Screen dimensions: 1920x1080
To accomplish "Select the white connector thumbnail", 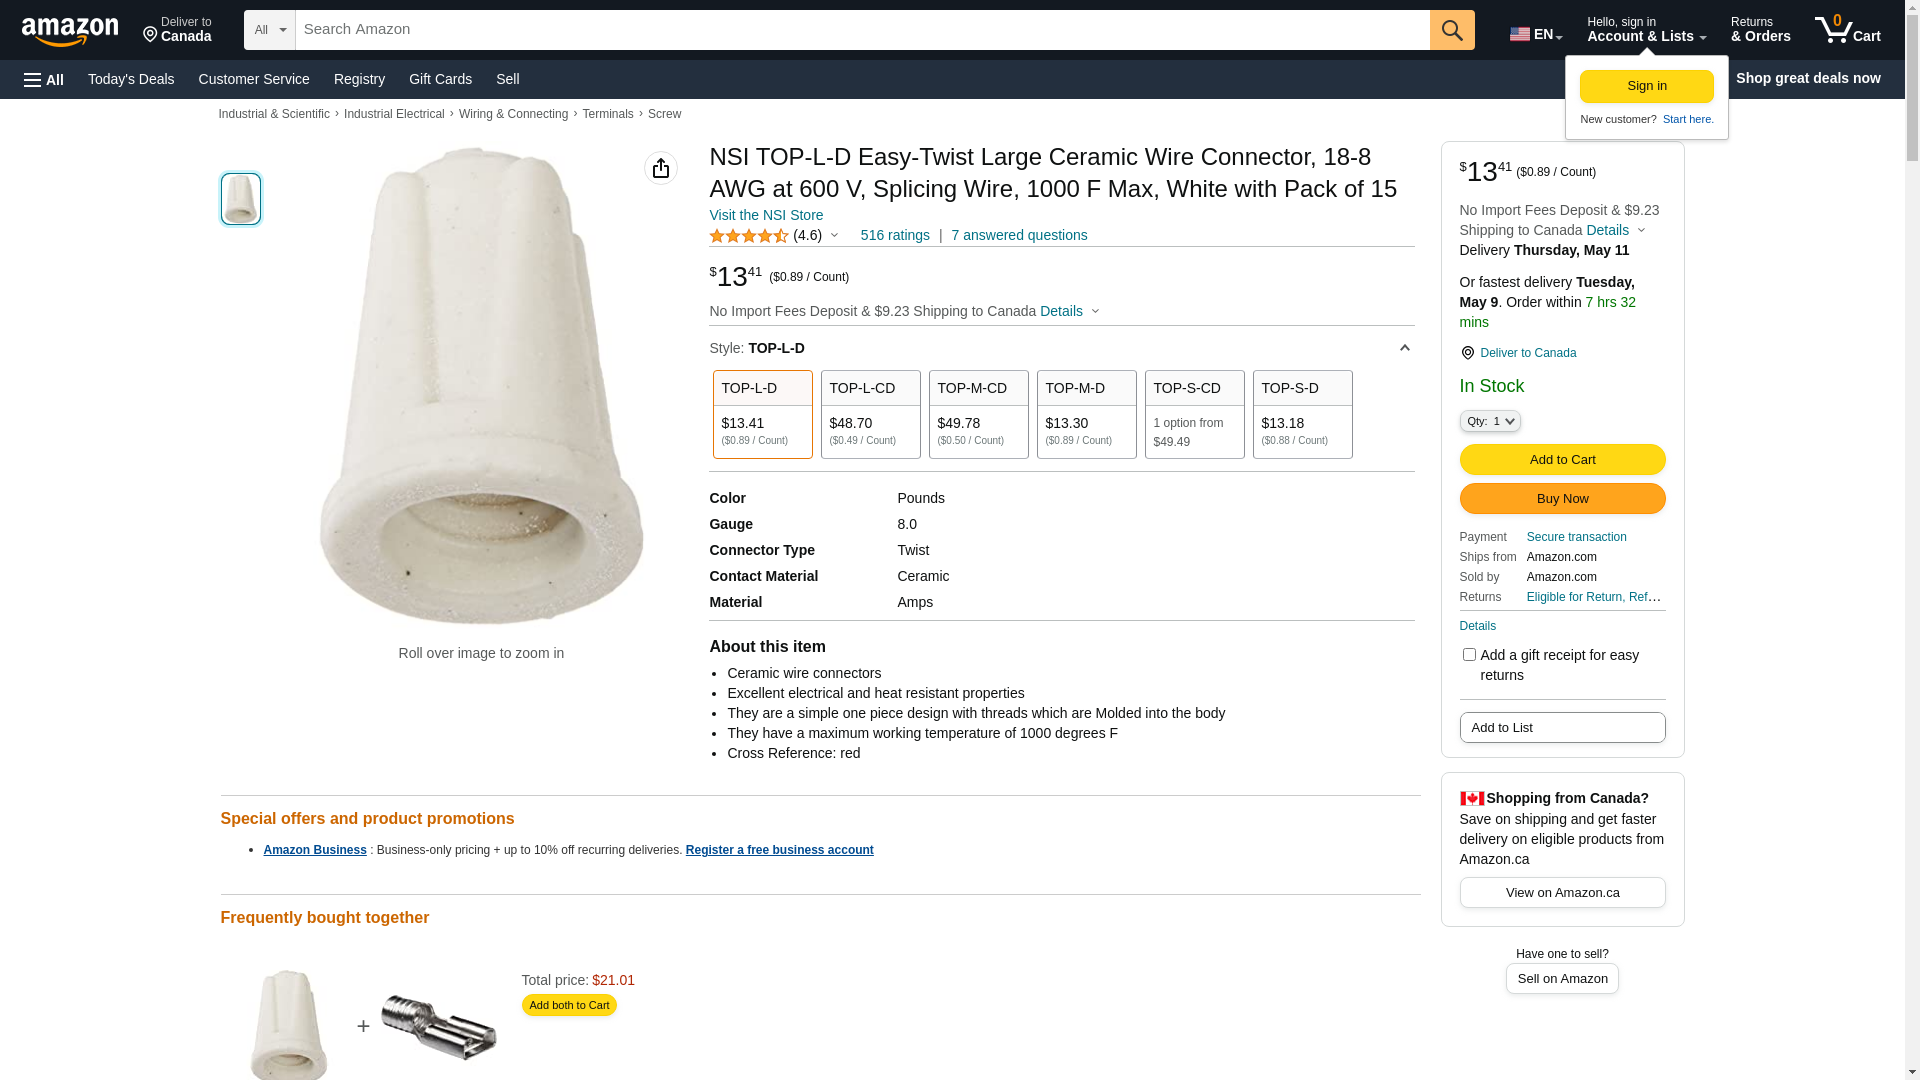I will coord(241,199).
